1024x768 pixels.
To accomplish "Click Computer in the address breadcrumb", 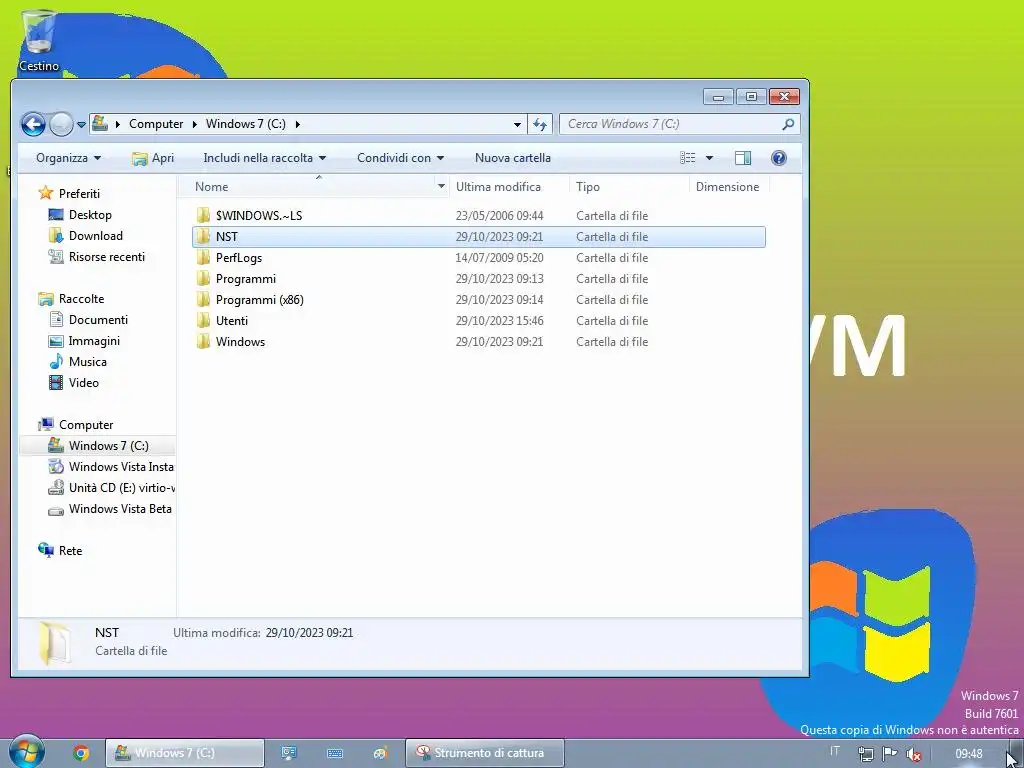I will tap(156, 123).
